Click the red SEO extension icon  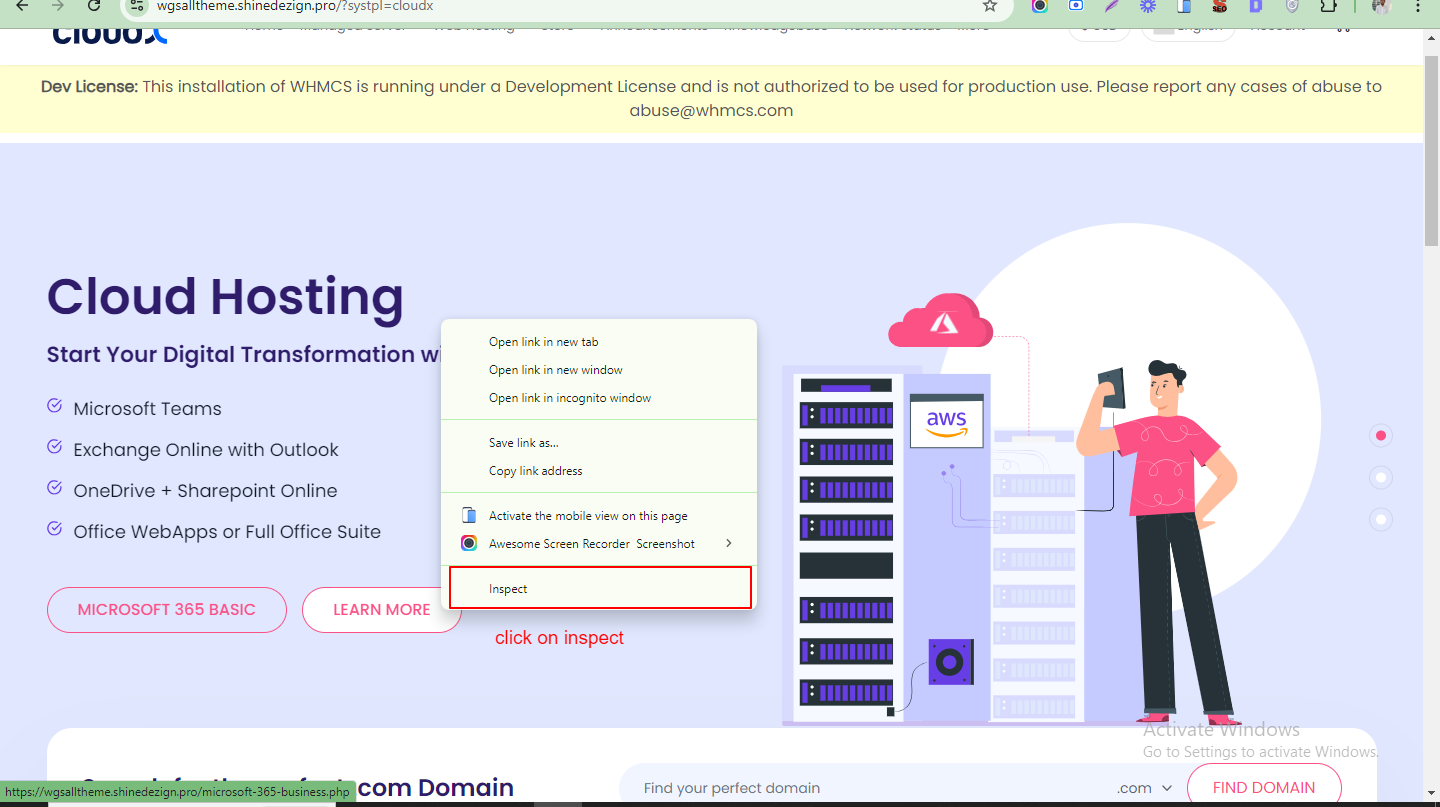pos(1219,6)
